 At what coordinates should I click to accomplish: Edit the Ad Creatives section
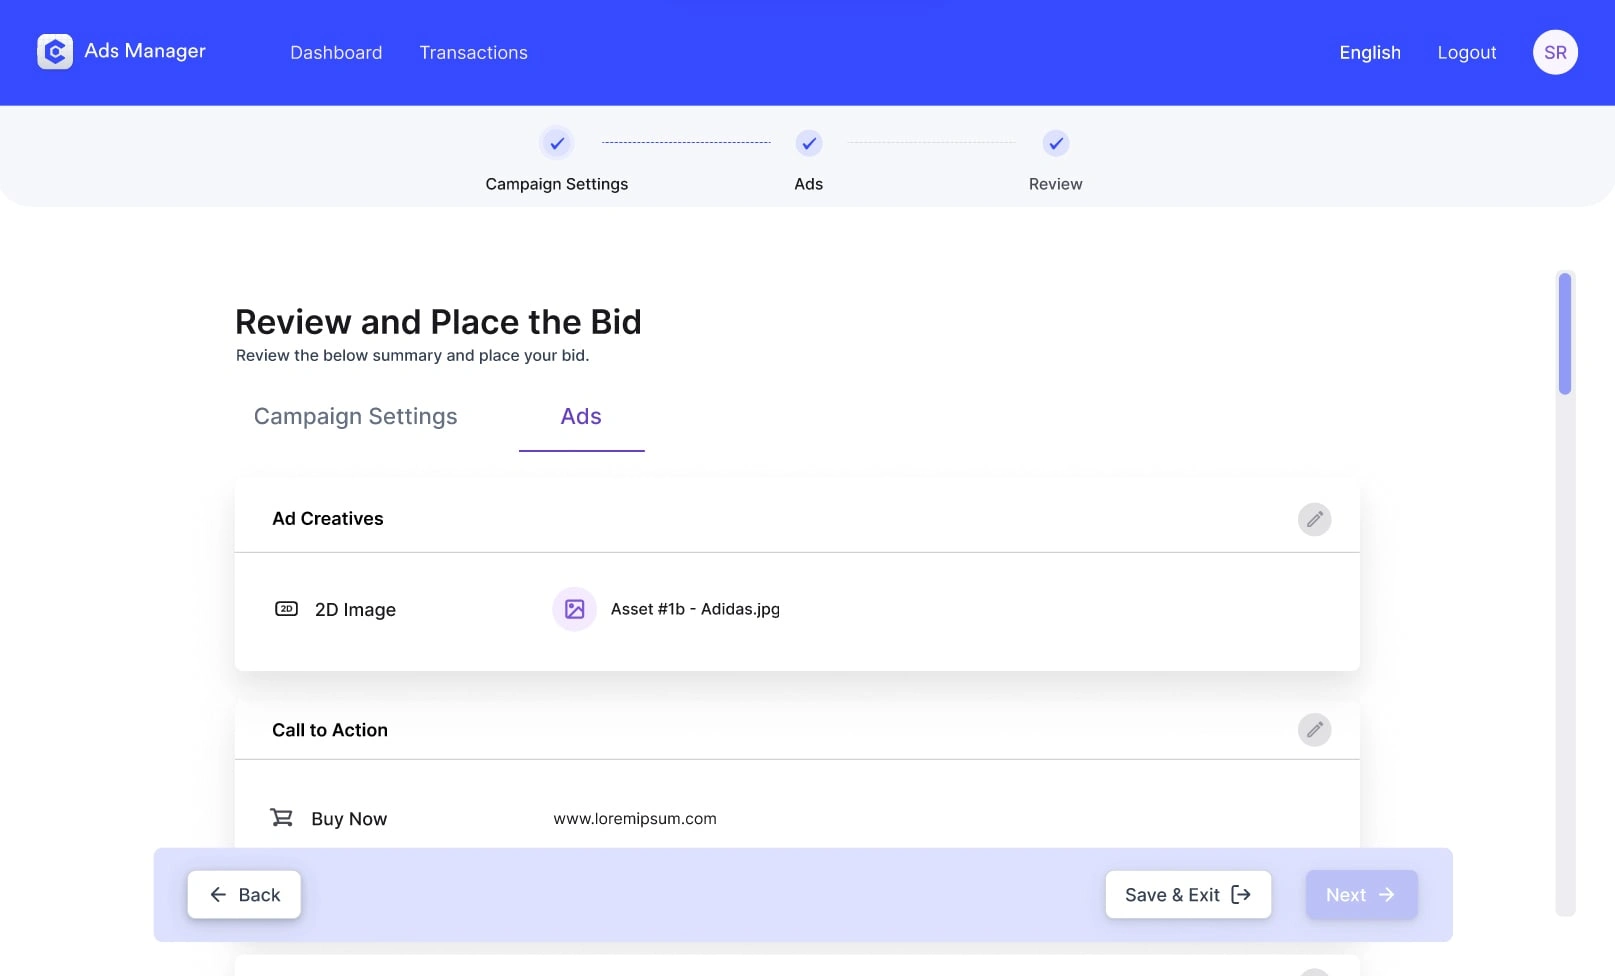(1314, 519)
